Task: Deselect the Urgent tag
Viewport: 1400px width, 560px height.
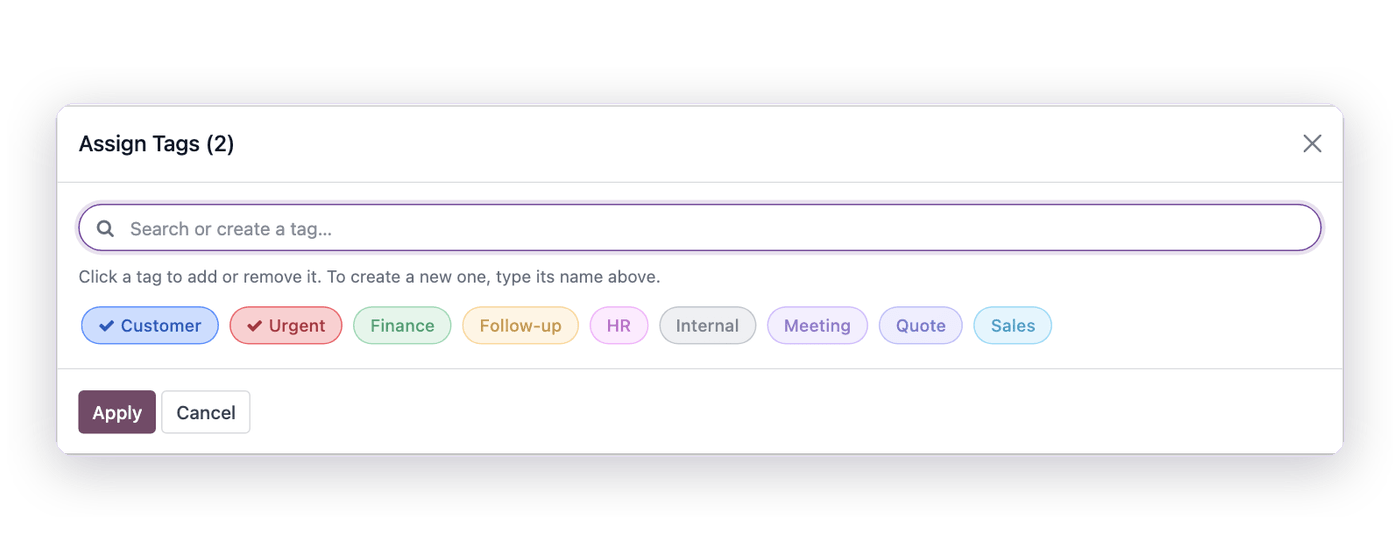Action: 286,325
